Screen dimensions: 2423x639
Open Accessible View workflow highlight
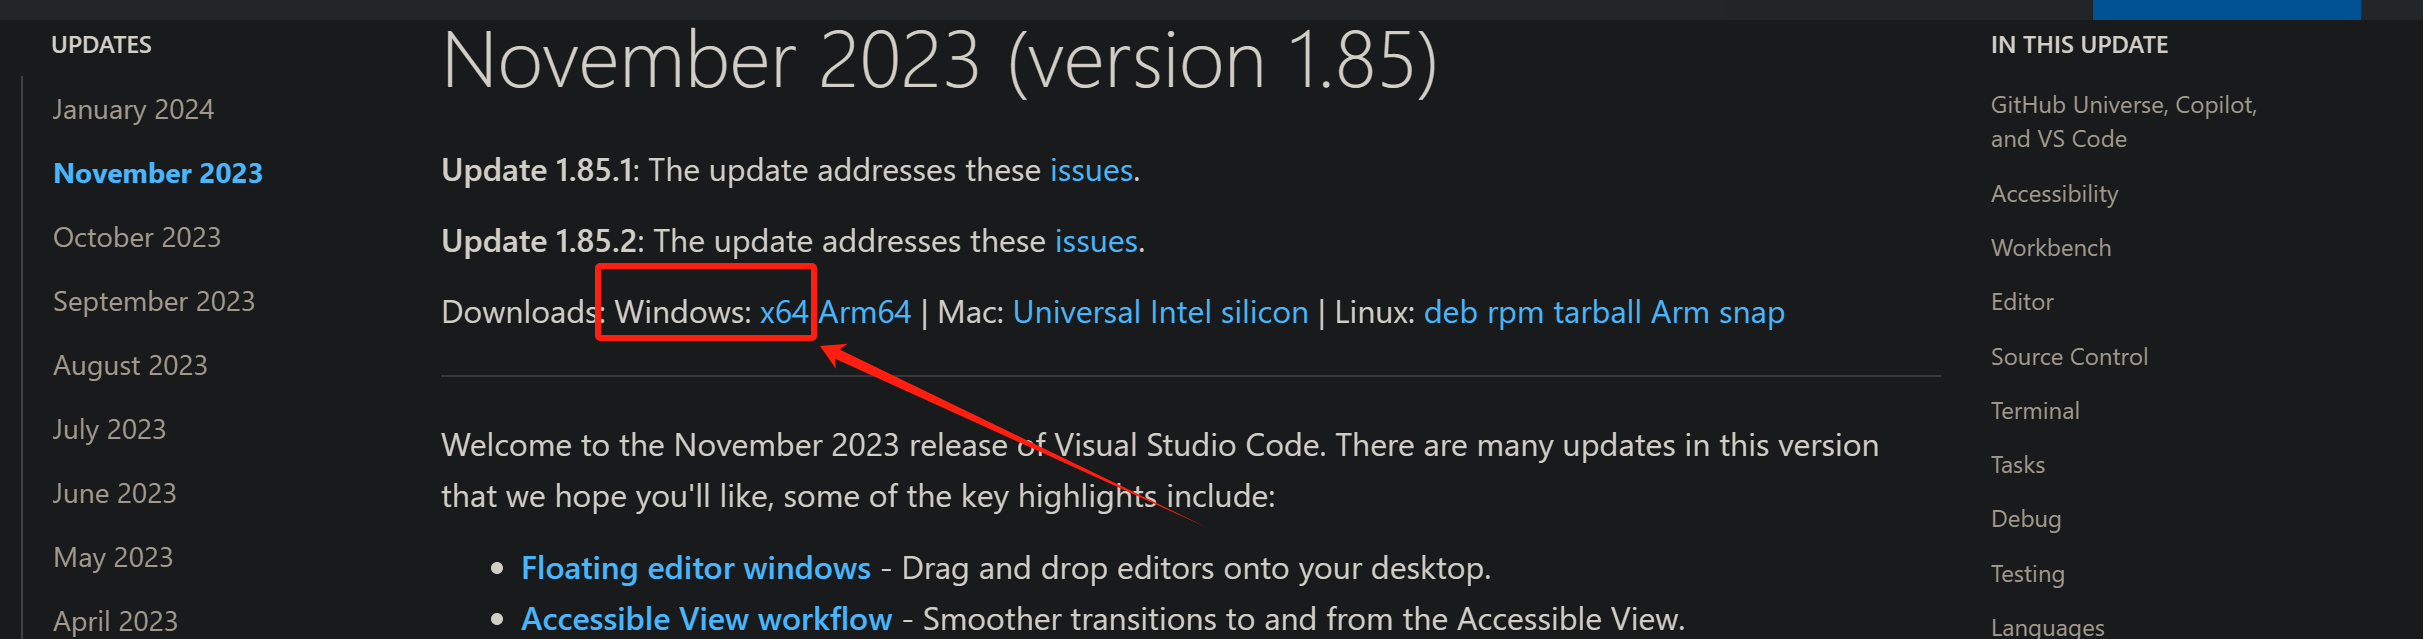tap(706, 619)
